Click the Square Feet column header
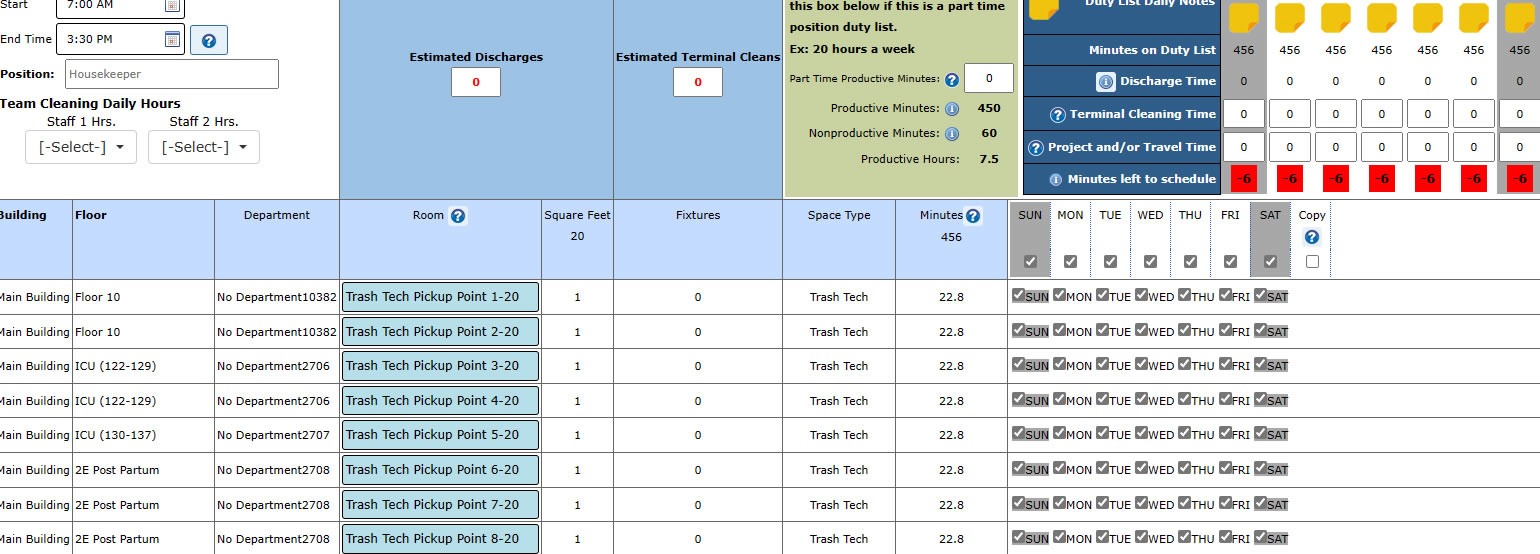The image size is (1540, 554). 577,215
